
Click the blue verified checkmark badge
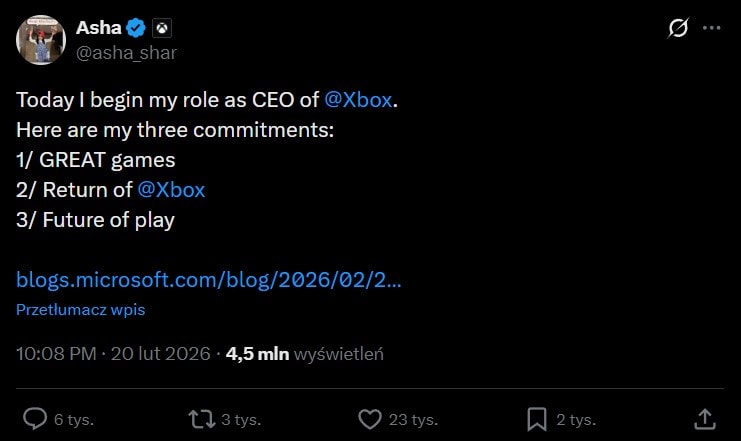pyautogui.click(x=138, y=29)
